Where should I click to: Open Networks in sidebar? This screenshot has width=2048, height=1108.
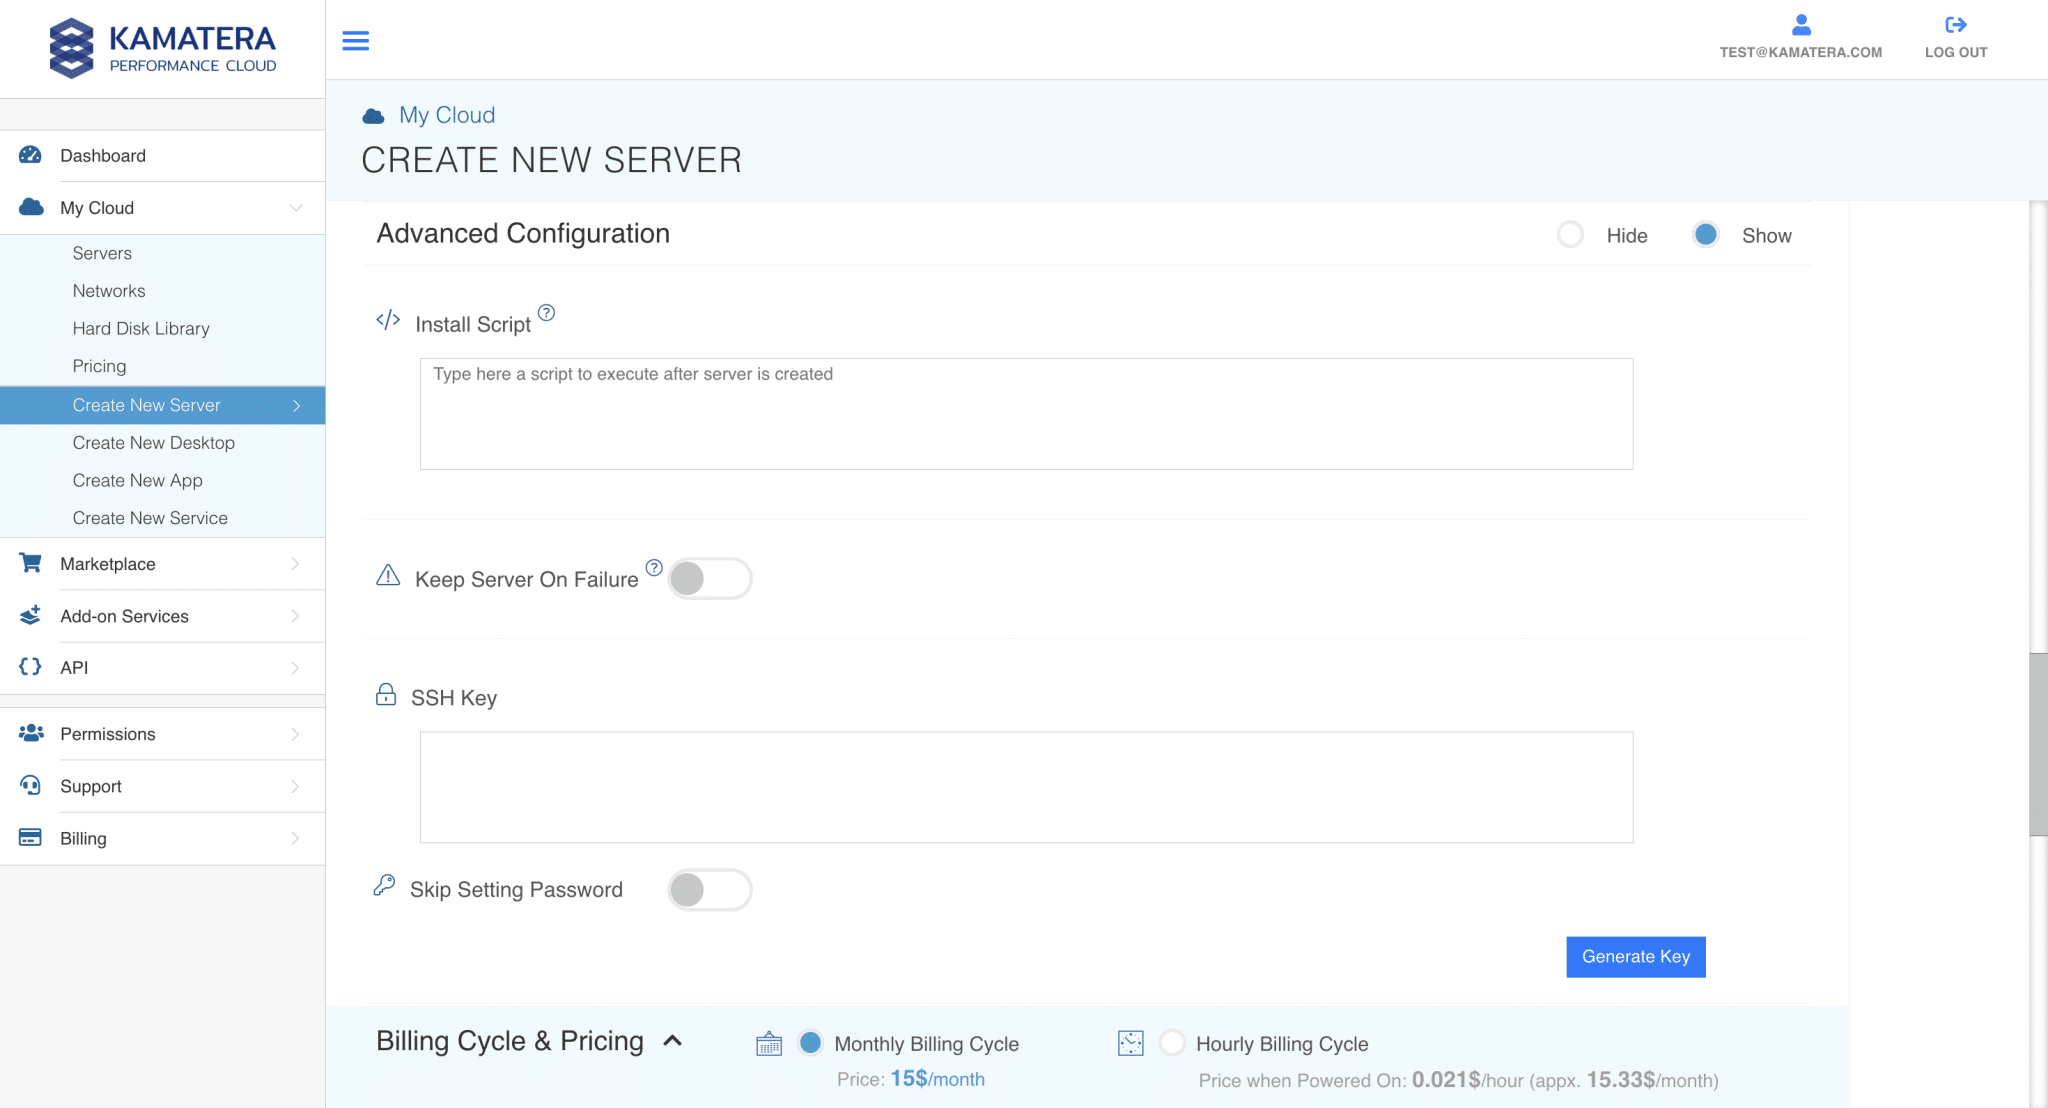click(x=109, y=291)
